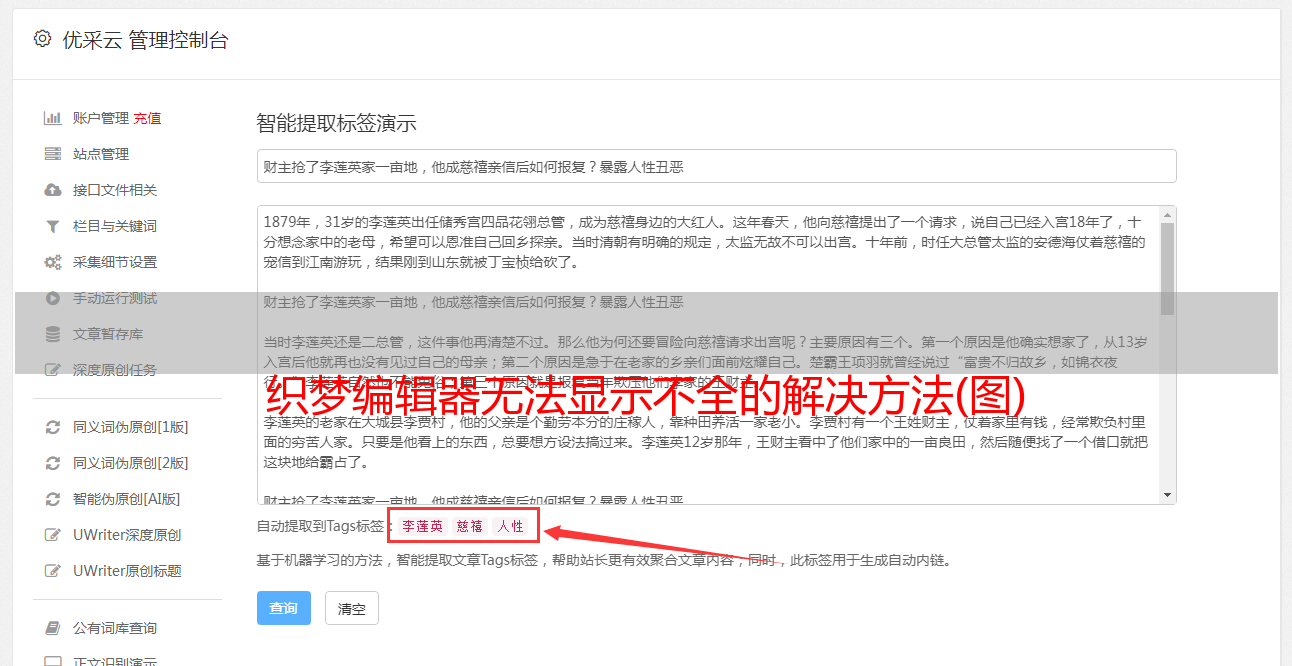Click the 清空 button
The width and height of the screenshot is (1292, 666).
point(352,608)
